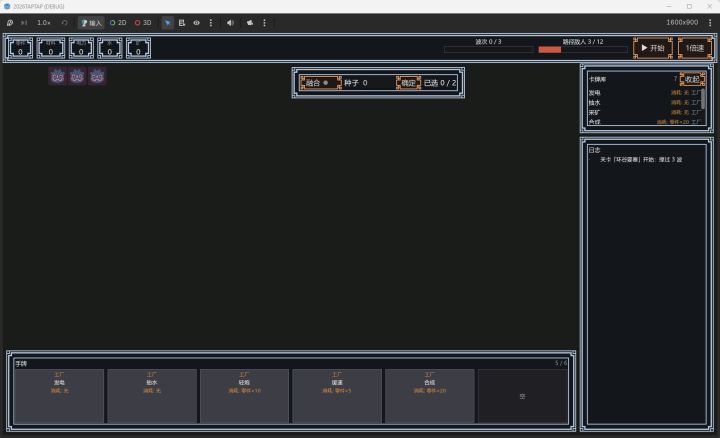Pick the 发电 card in the hand
Image resolution: width=720 pixels, height=438 pixels.
[59, 396]
